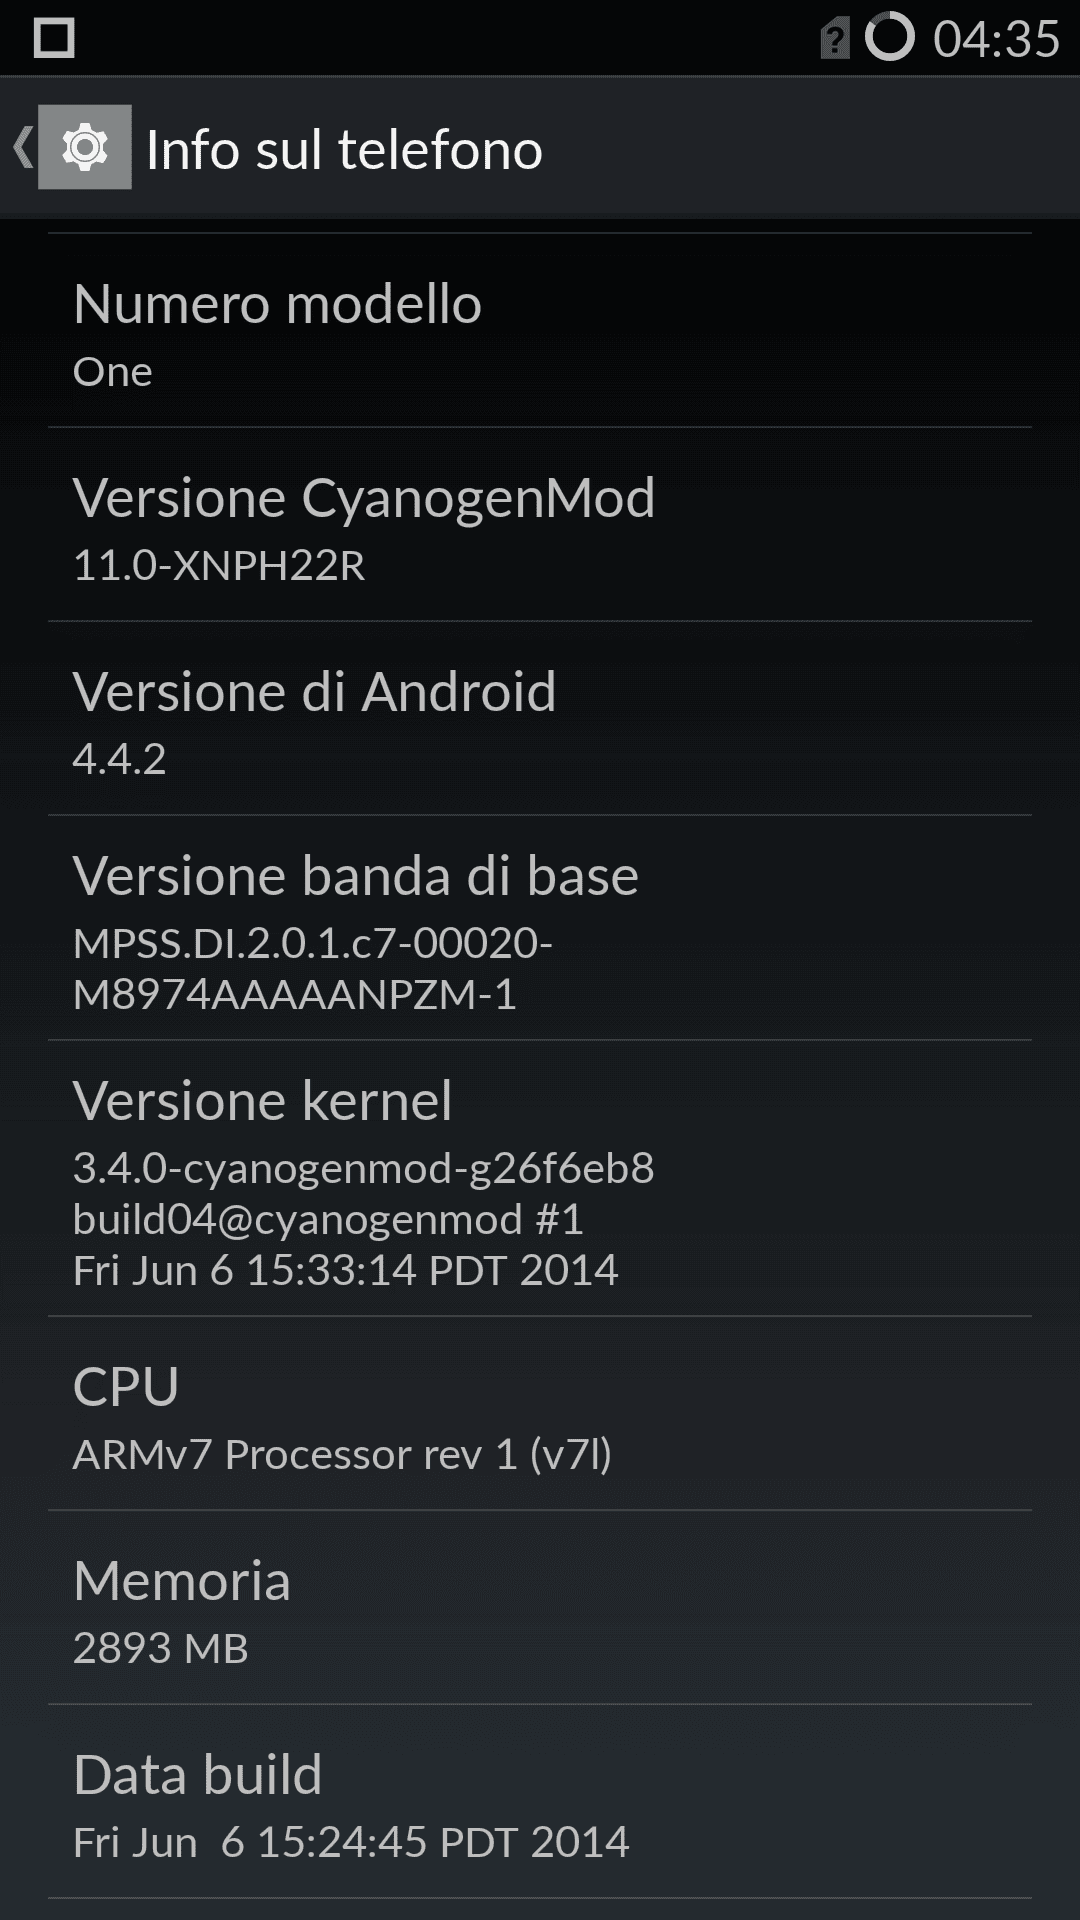Select Versione banda di base entry

540,929
